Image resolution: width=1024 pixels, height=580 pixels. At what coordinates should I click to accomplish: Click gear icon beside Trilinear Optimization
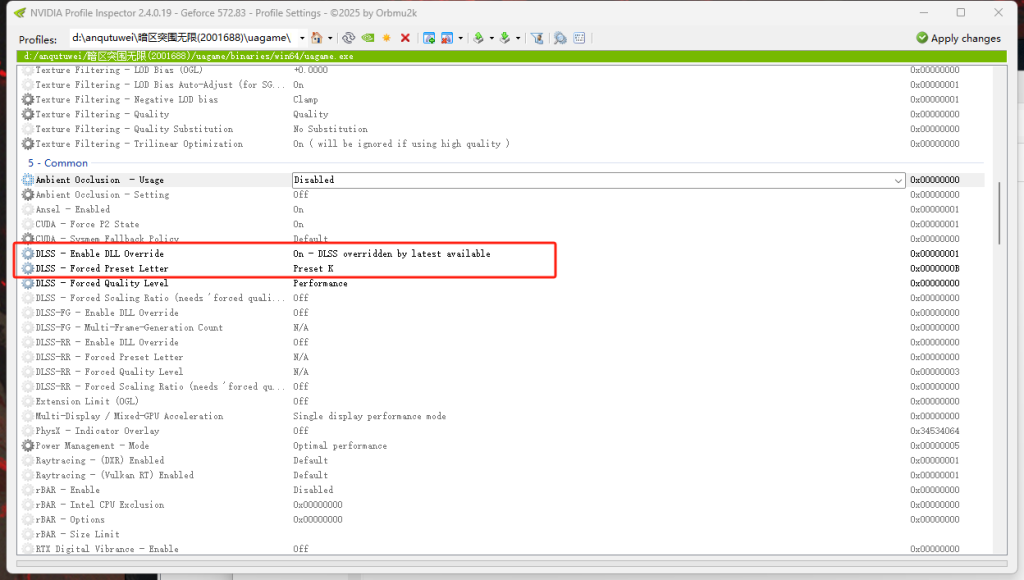[27, 144]
